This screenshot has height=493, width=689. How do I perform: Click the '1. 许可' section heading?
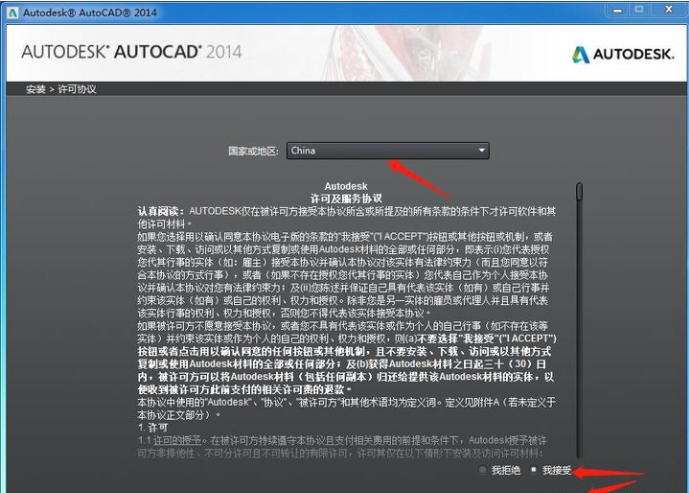(153, 428)
